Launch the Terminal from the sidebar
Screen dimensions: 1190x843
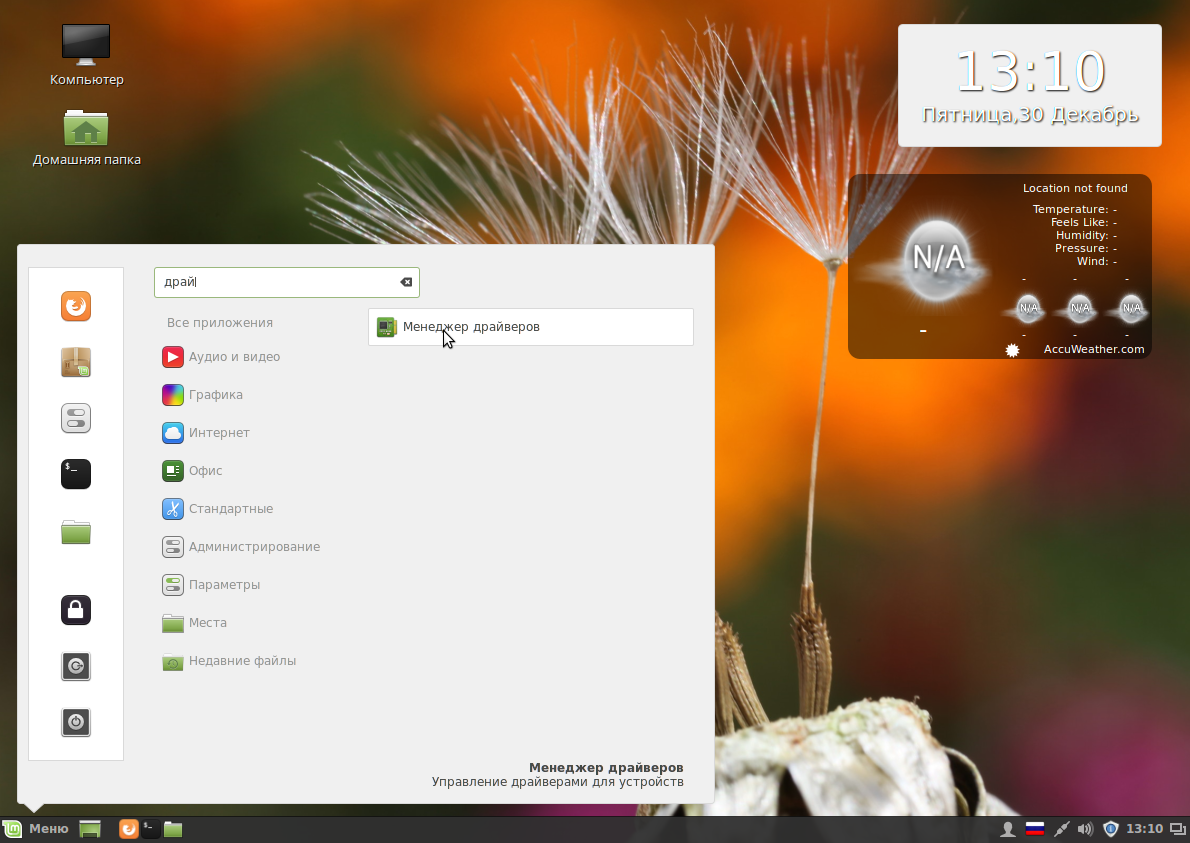tap(76, 474)
